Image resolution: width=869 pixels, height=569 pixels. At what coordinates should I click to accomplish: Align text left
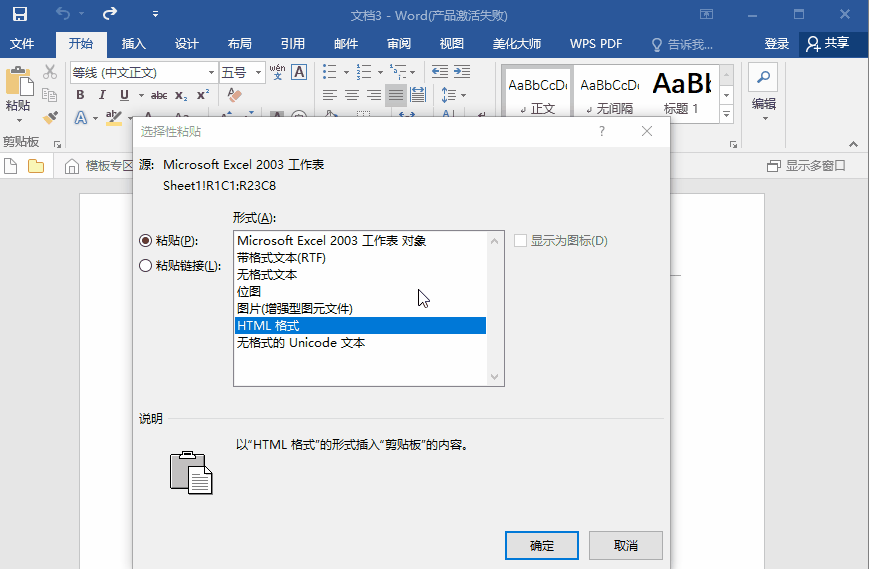point(330,95)
